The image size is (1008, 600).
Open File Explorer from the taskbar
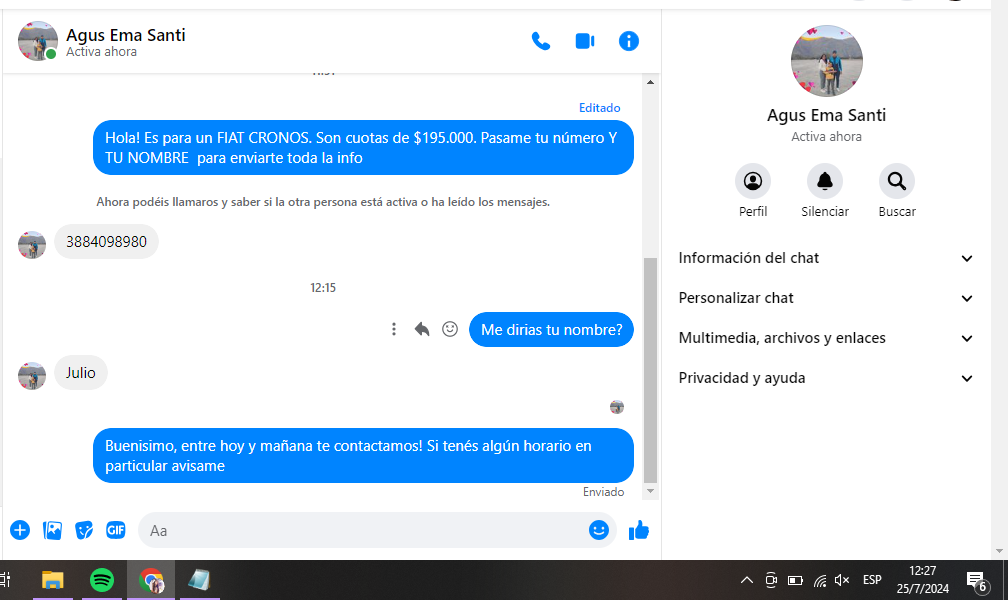[x=52, y=580]
